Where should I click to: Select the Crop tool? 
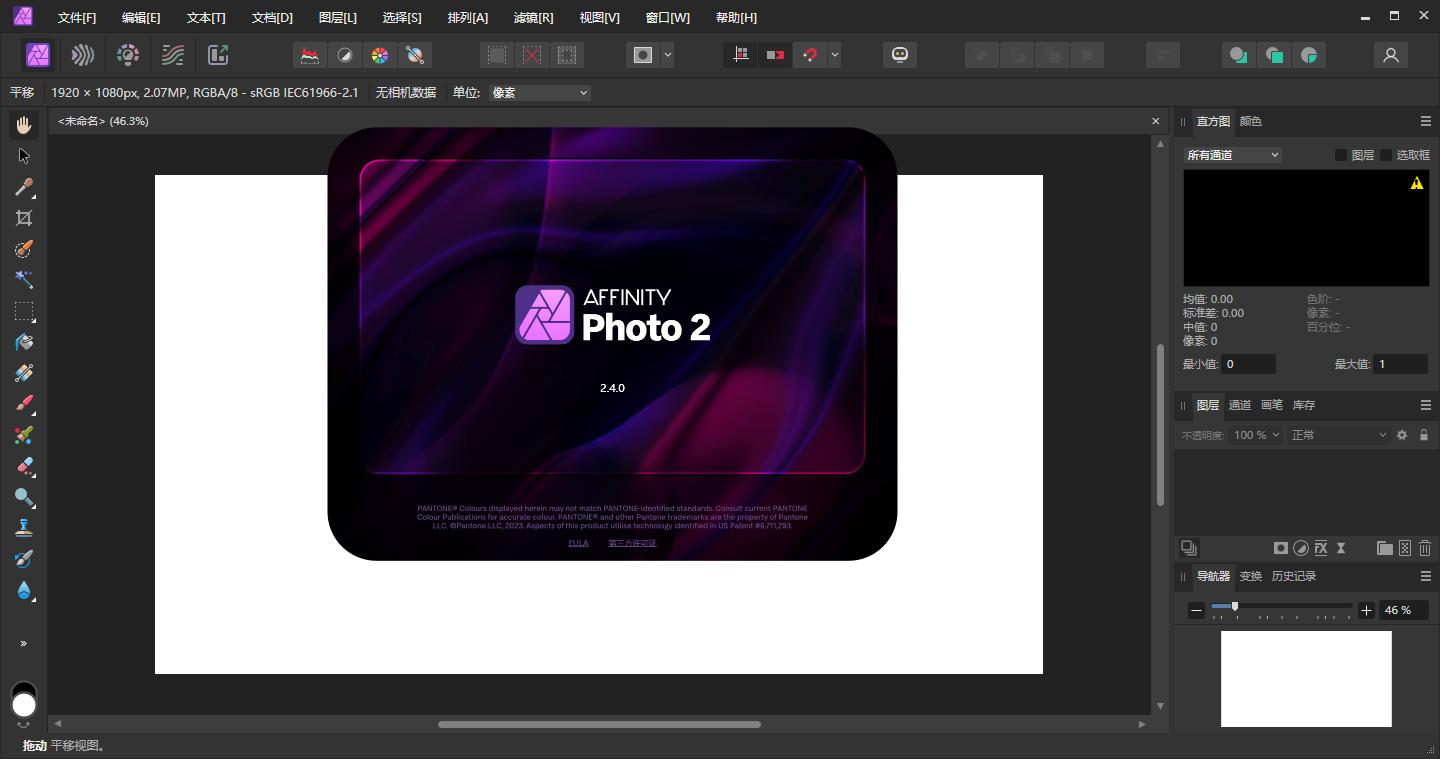click(x=24, y=218)
